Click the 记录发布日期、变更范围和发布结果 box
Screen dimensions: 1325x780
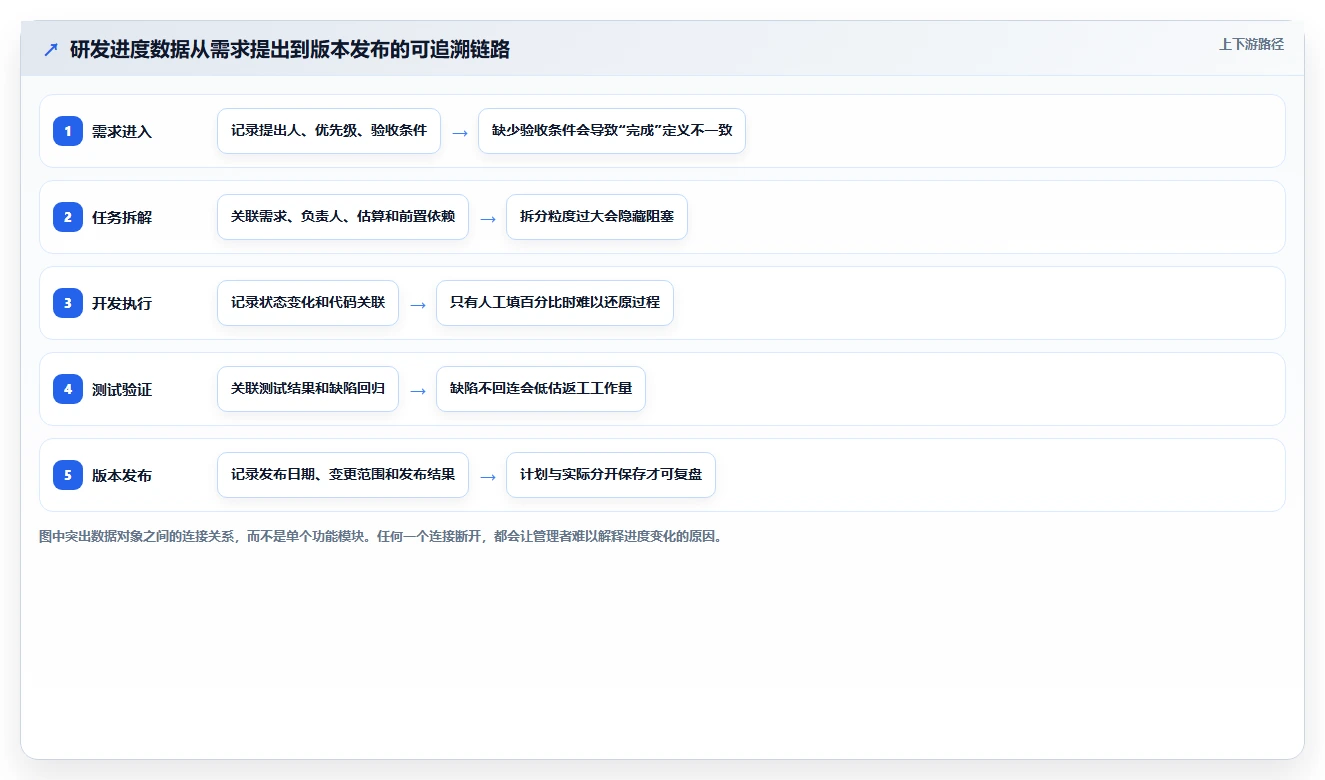pos(343,475)
